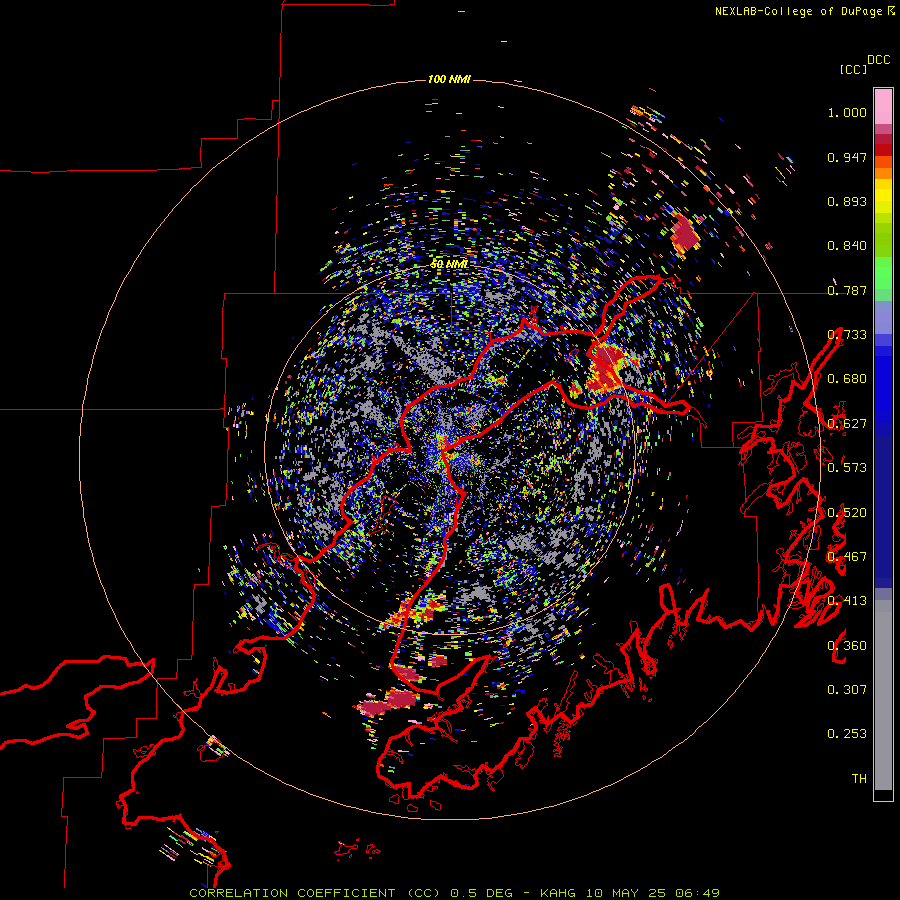Screen dimensions: 900x900
Task: Click the 0.573 value on the color scale
Action: pyautogui.click(x=847, y=468)
